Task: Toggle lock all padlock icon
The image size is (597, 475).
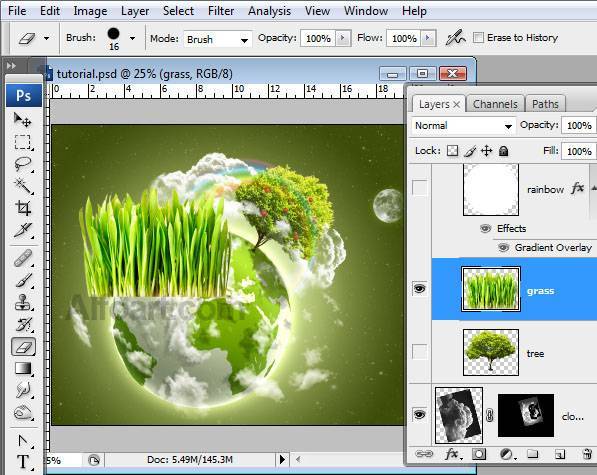Action: pyautogui.click(x=503, y=151)
